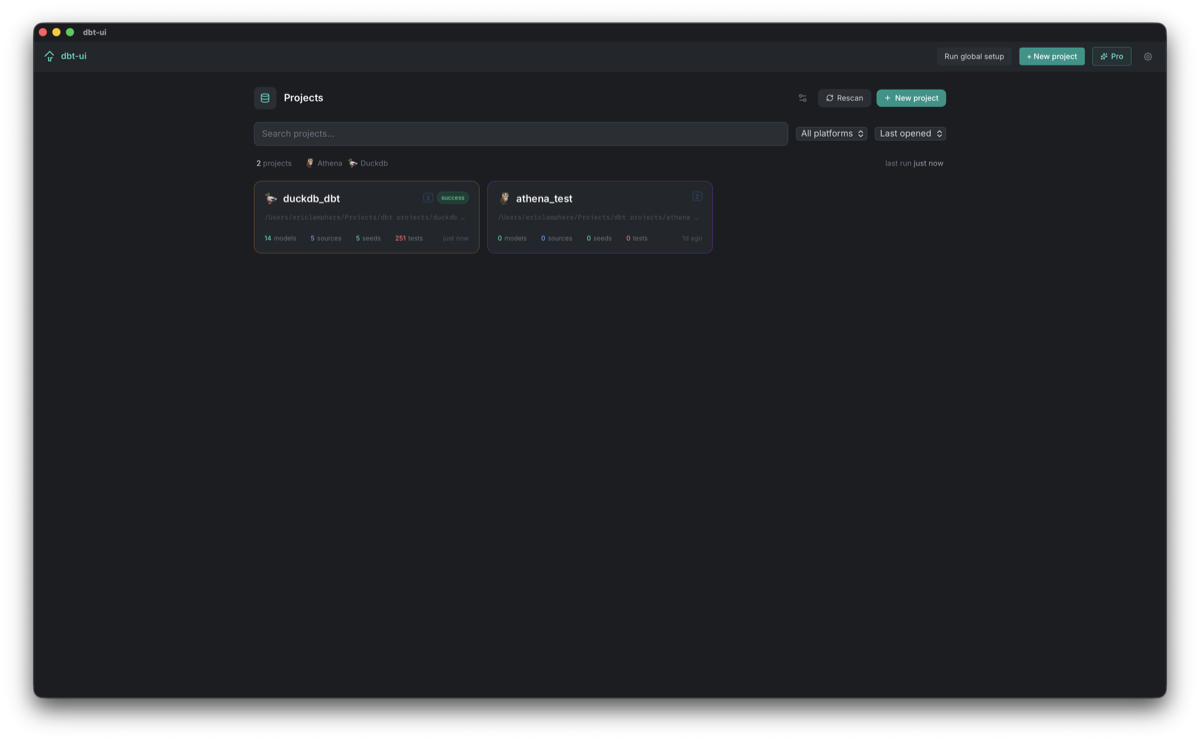Image resolution: width=1200 pixels, height=742 pixels.
Task: Click "0 seeds" on athena_test card
Action: pyautogui.click(x=599, y=238)
